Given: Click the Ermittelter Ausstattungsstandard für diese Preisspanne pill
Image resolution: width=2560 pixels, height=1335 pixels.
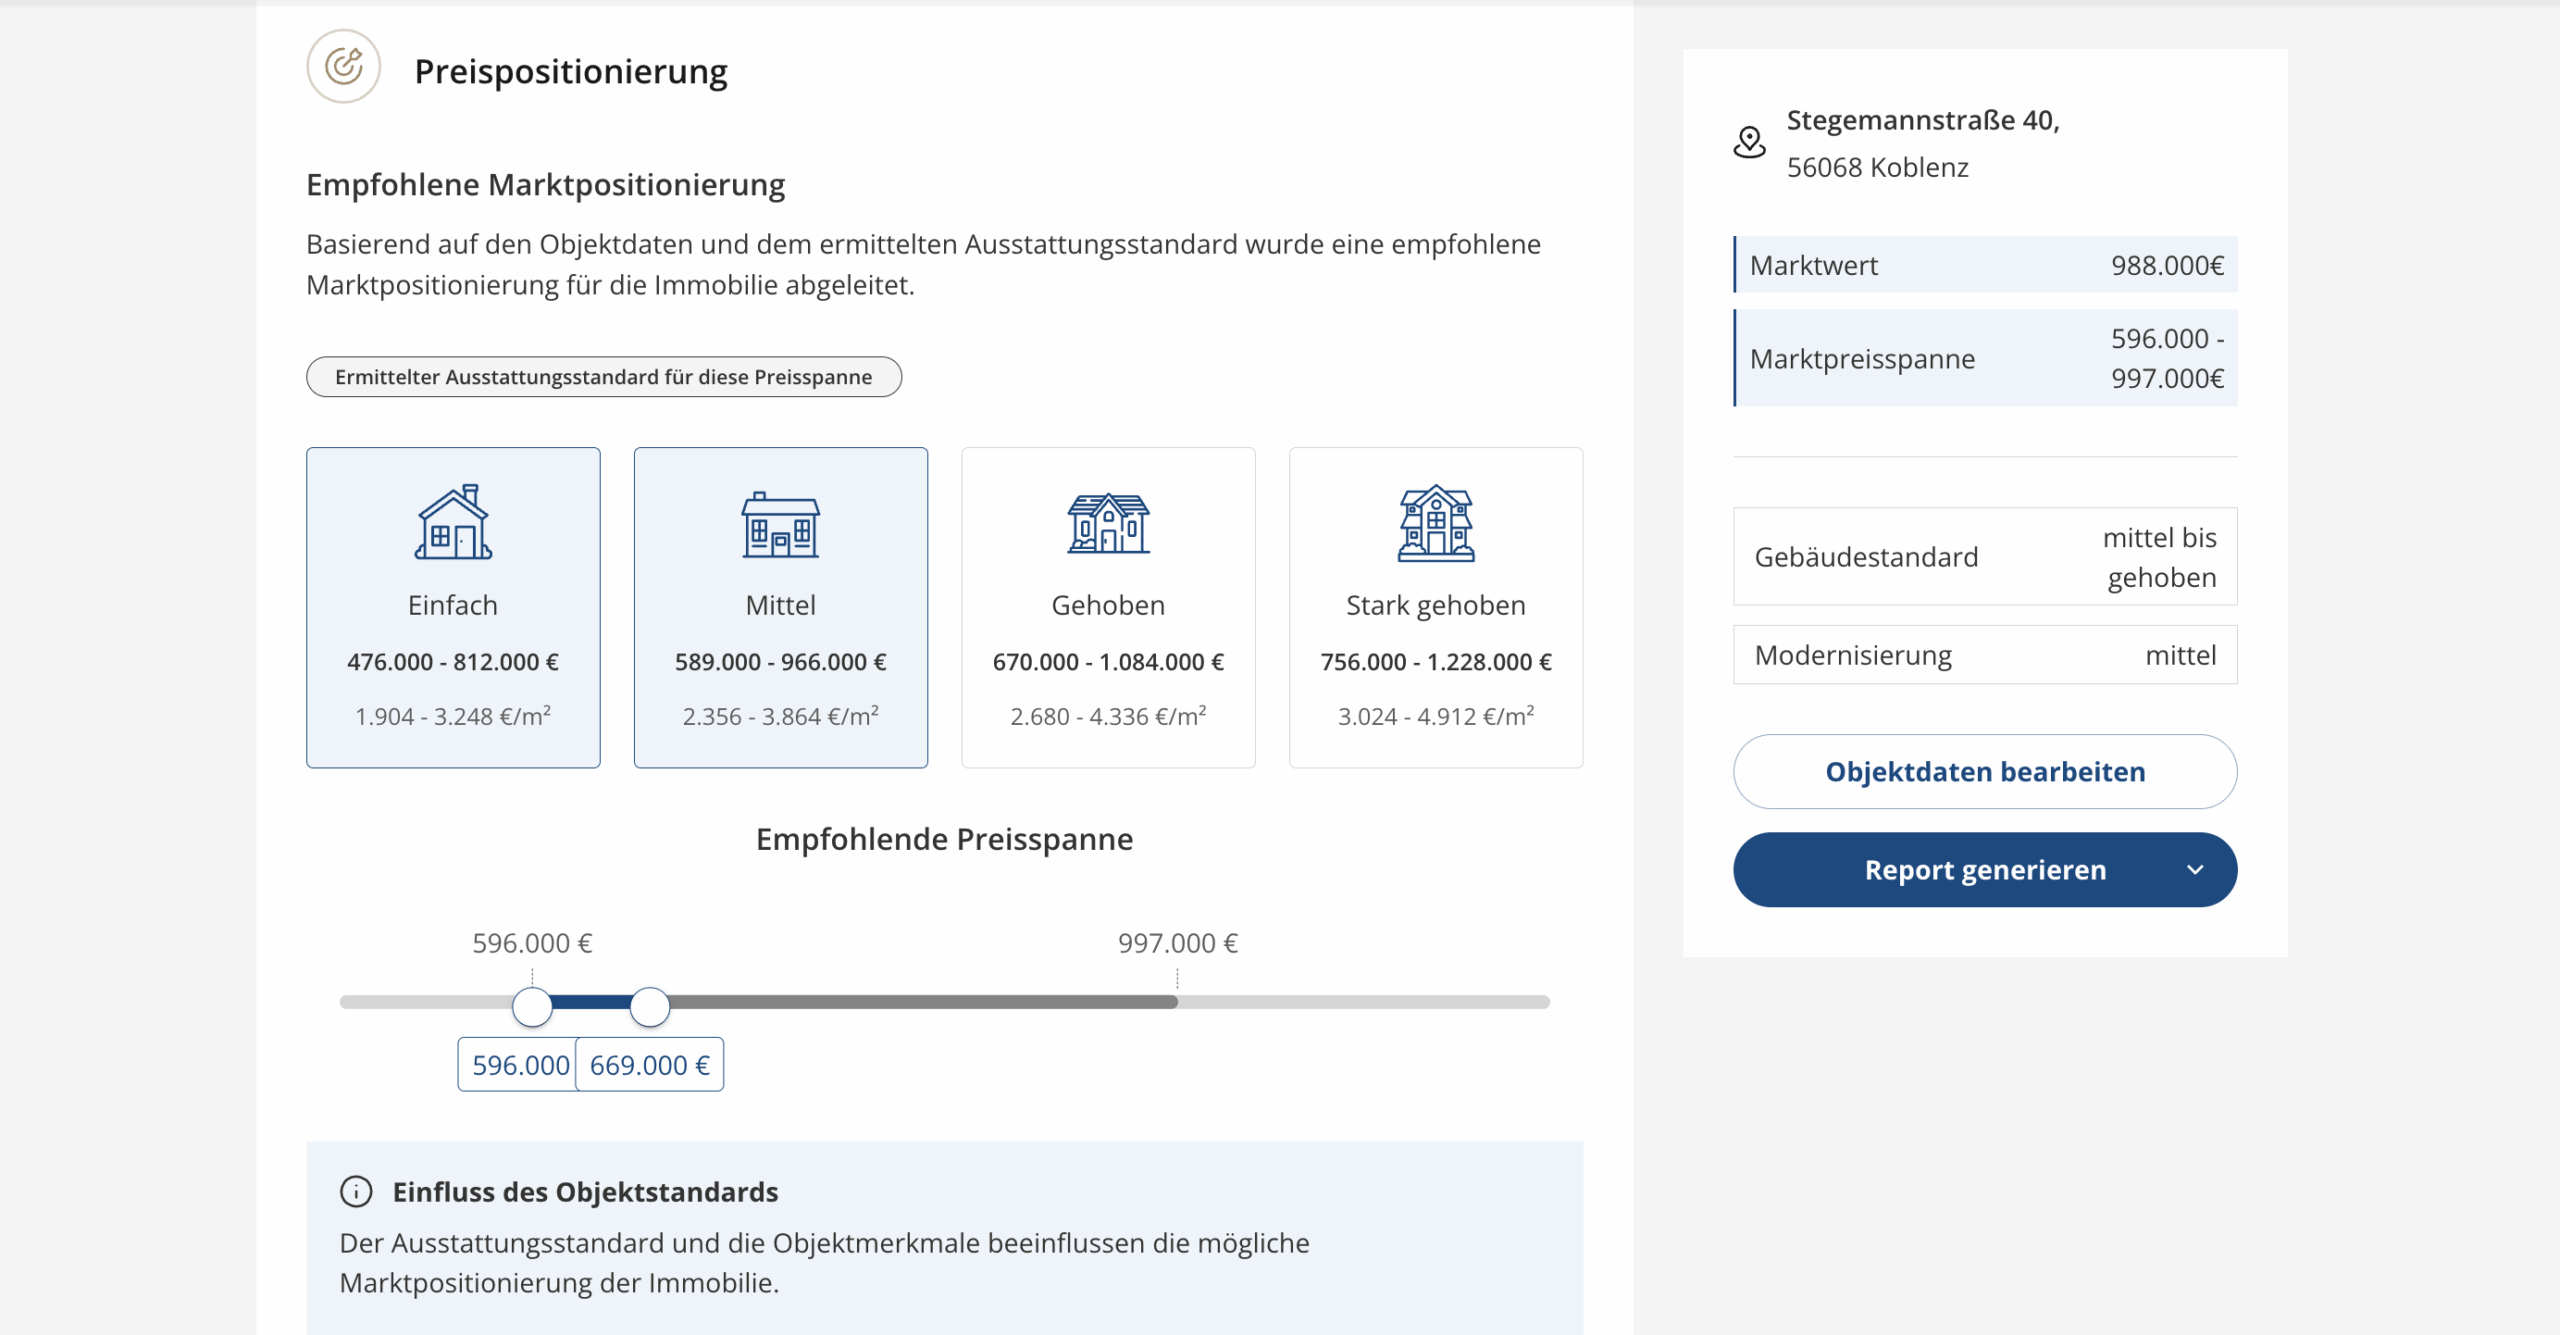Looking at the screenshot, I should (604, 377).
